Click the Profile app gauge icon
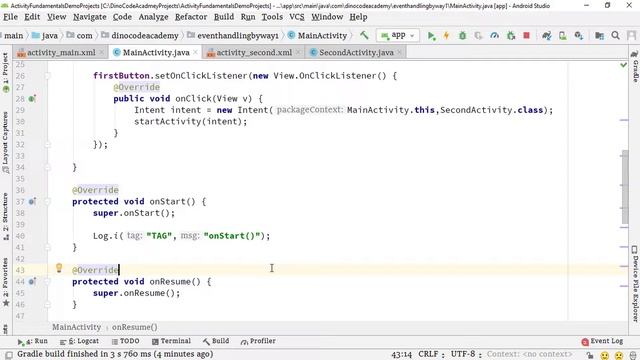 494,36
